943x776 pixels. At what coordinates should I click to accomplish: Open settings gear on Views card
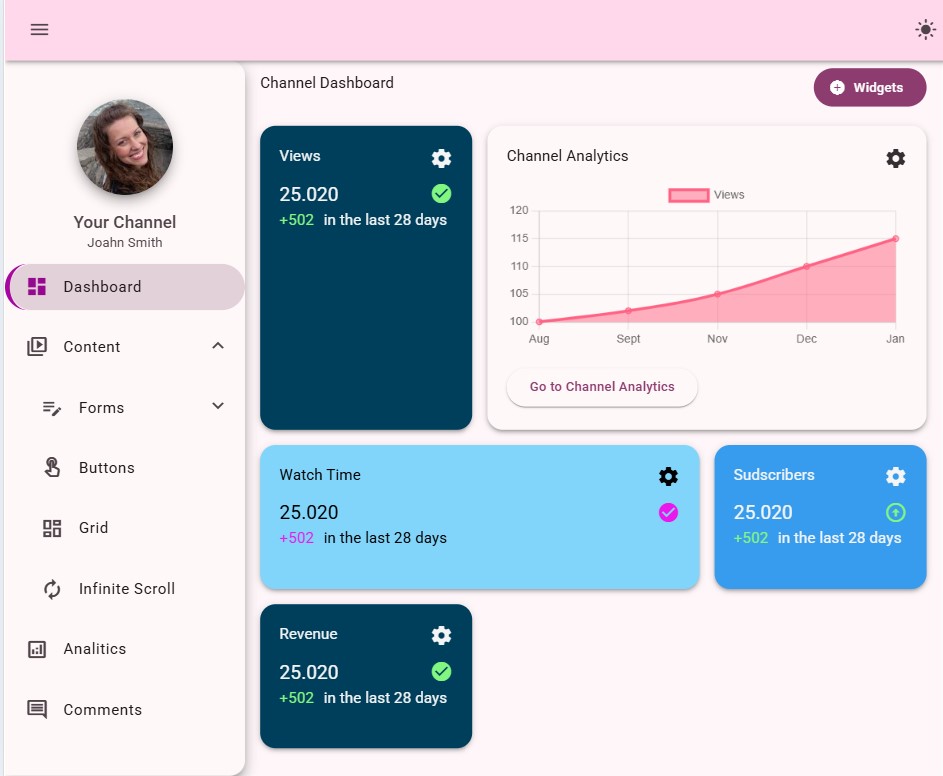(x=441, y=158)
